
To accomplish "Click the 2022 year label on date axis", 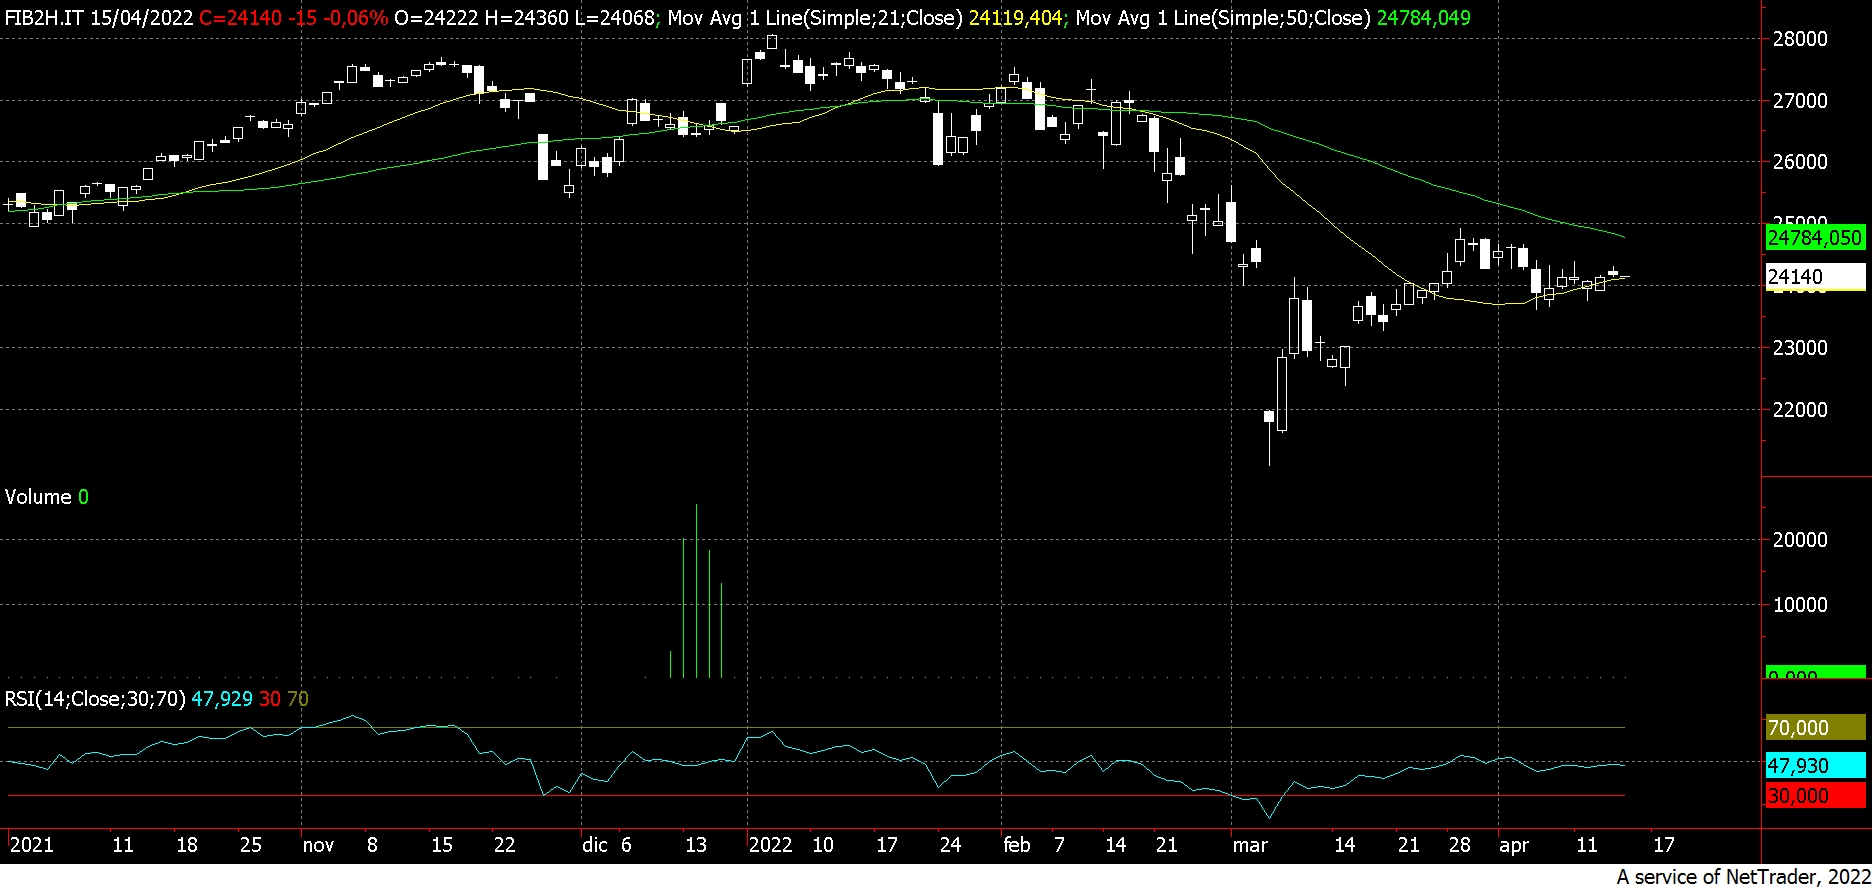I will (770, 846).
